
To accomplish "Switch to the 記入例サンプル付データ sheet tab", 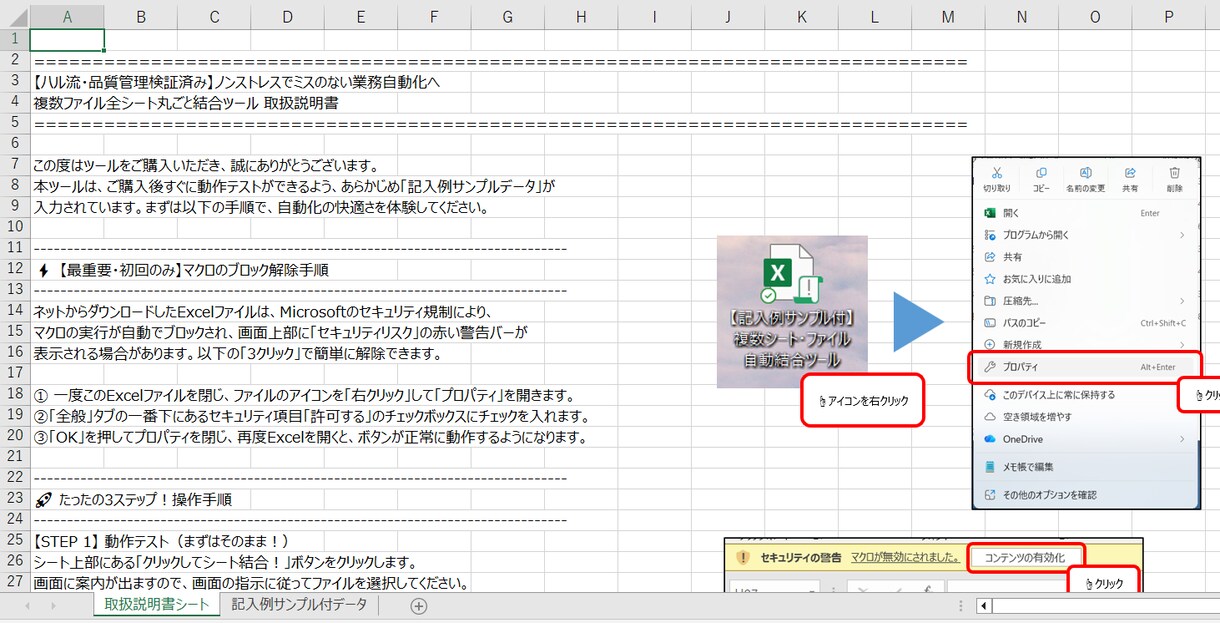I will (x=299, y=605).
